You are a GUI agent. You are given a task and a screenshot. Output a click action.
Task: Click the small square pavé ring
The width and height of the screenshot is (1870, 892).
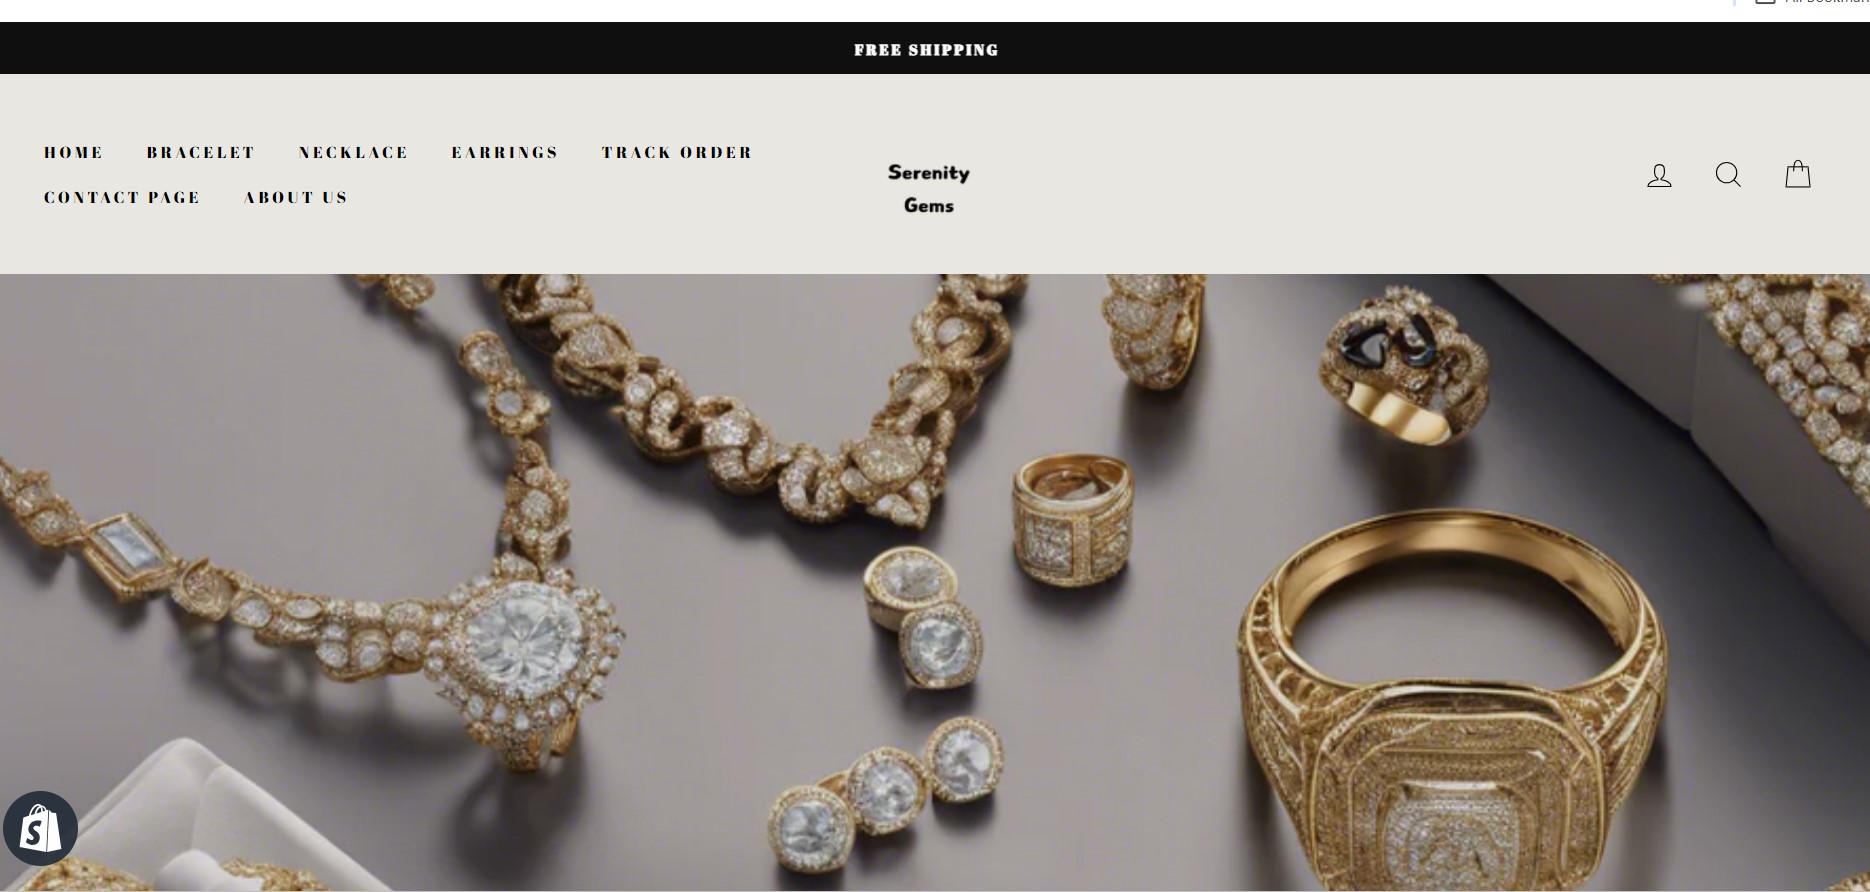(1073, 520)
